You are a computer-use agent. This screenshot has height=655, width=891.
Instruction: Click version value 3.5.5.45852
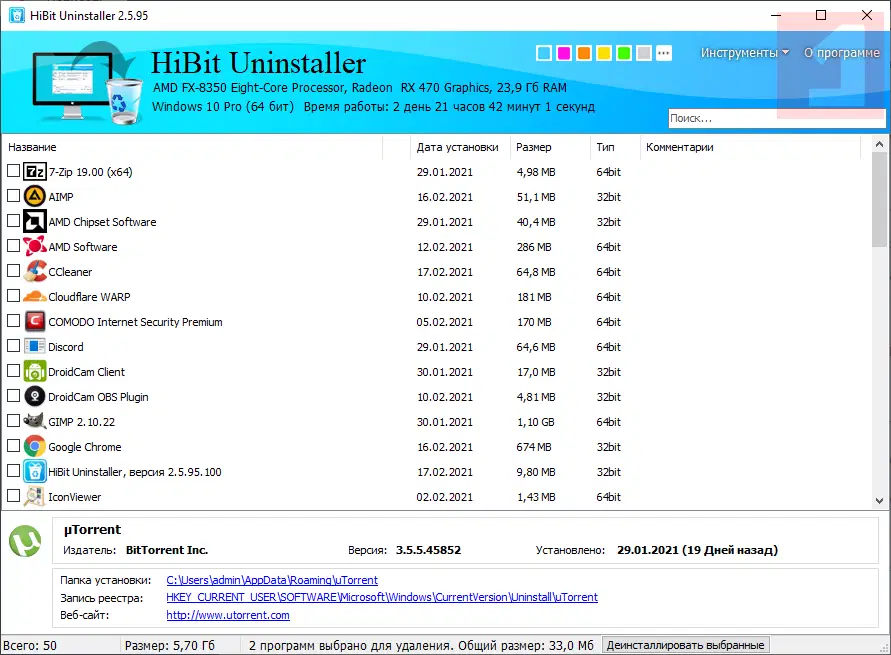pos(428,550)
